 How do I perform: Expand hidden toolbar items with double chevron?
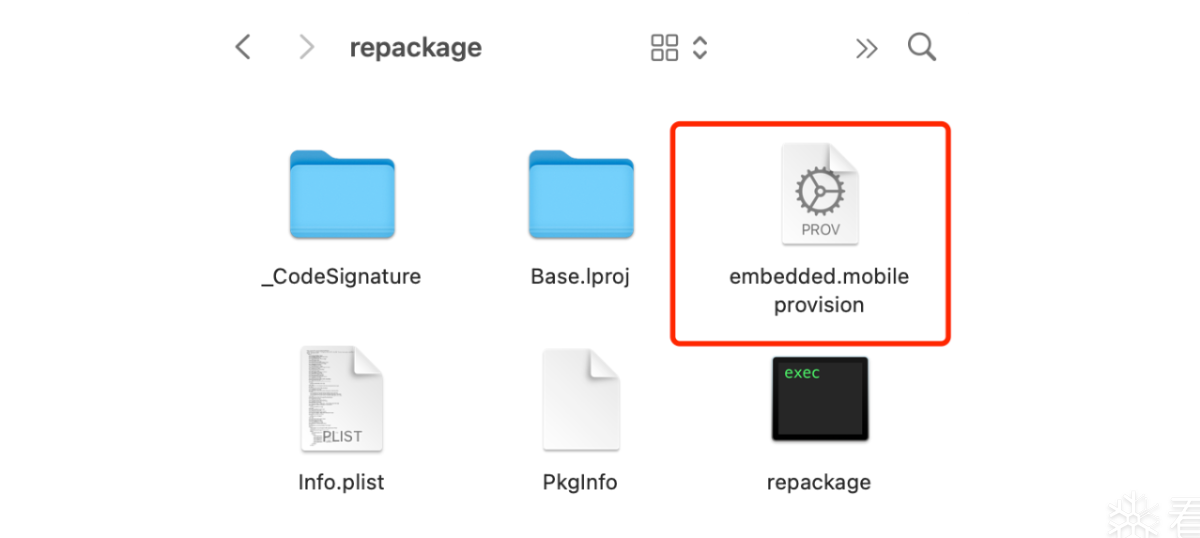tap(866, 48)
